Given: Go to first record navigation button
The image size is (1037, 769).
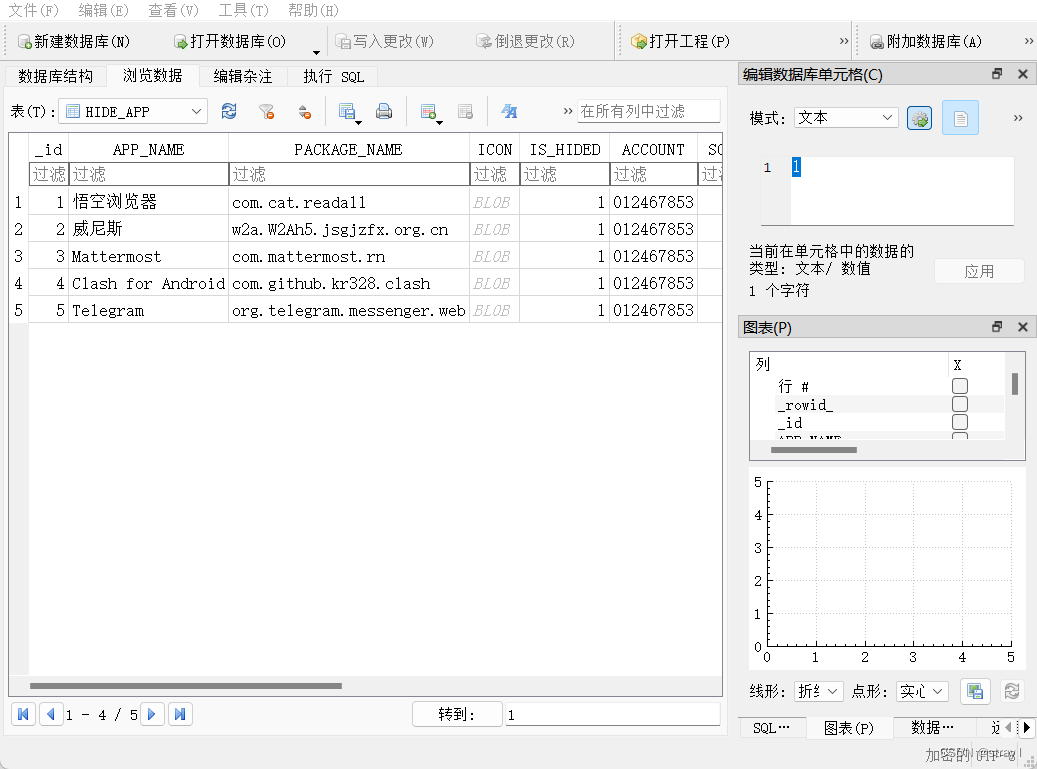Looking at the screenshot, I should [23, 714].
